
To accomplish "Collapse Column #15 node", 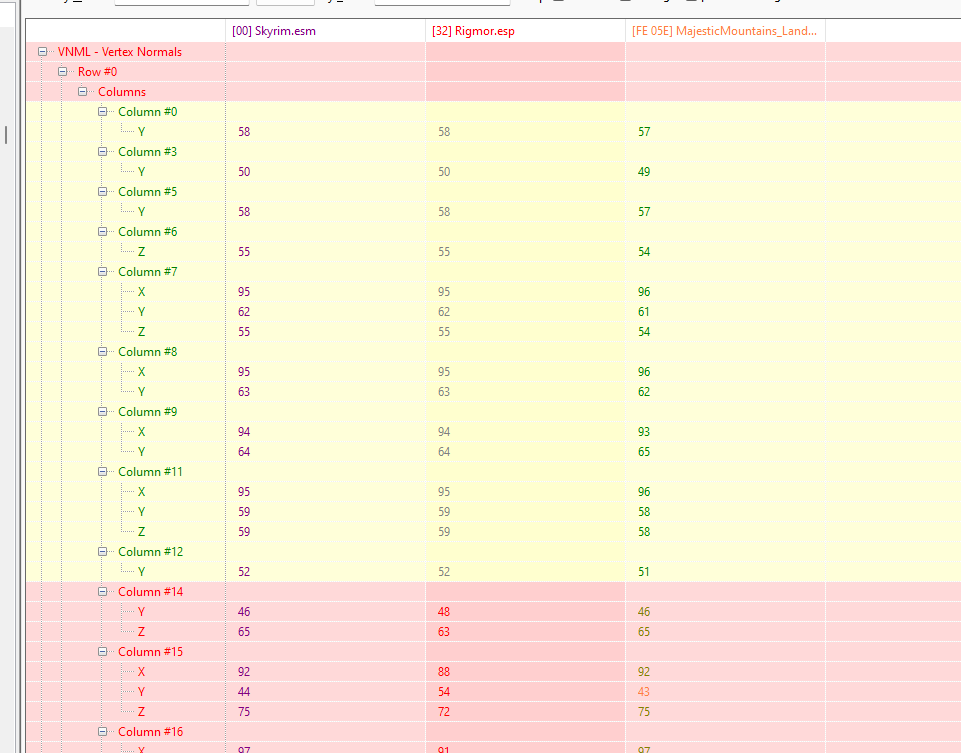I will point(103,652).
